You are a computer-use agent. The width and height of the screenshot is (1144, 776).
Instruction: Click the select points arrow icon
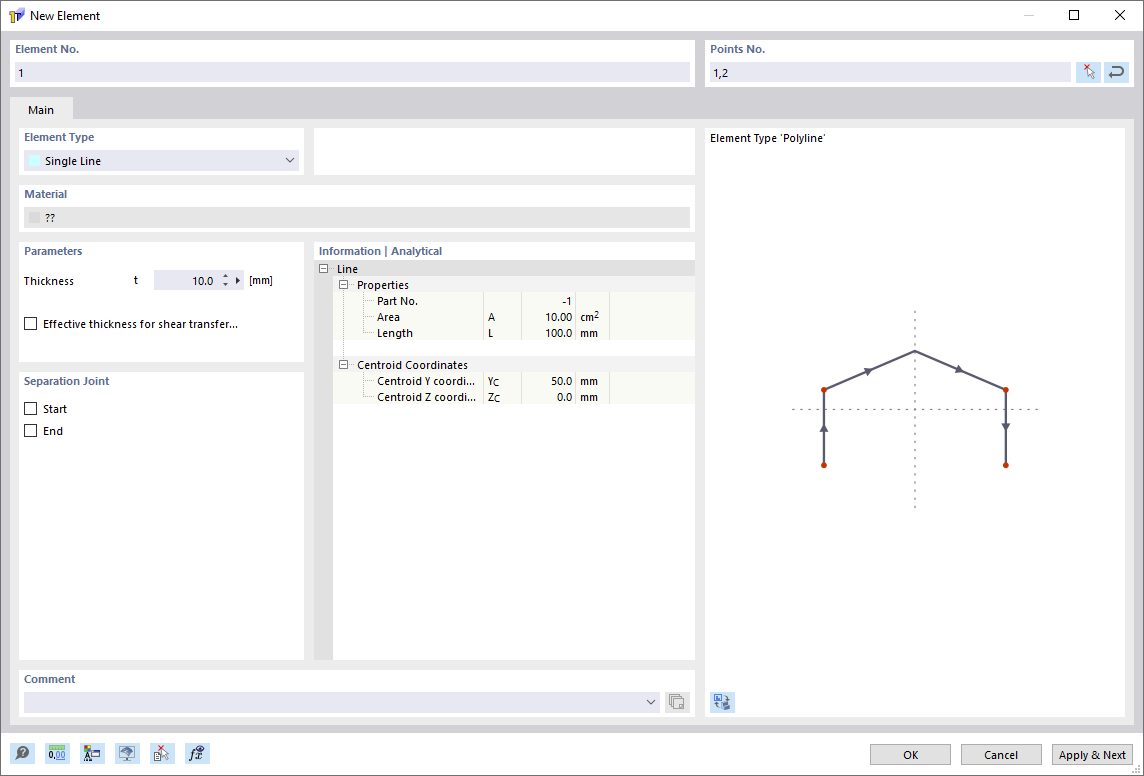coord(1088,71)
